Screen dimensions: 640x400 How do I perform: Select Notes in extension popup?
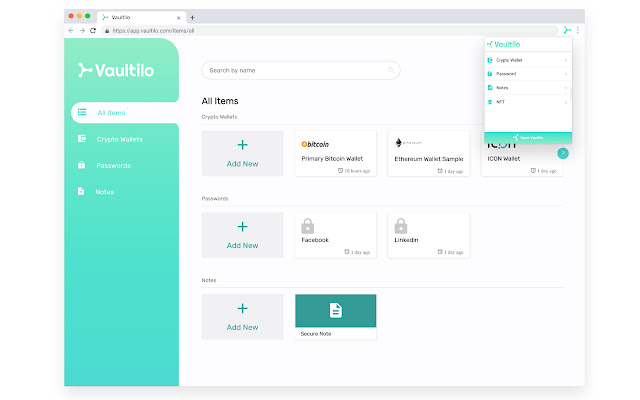click(528, 88)
